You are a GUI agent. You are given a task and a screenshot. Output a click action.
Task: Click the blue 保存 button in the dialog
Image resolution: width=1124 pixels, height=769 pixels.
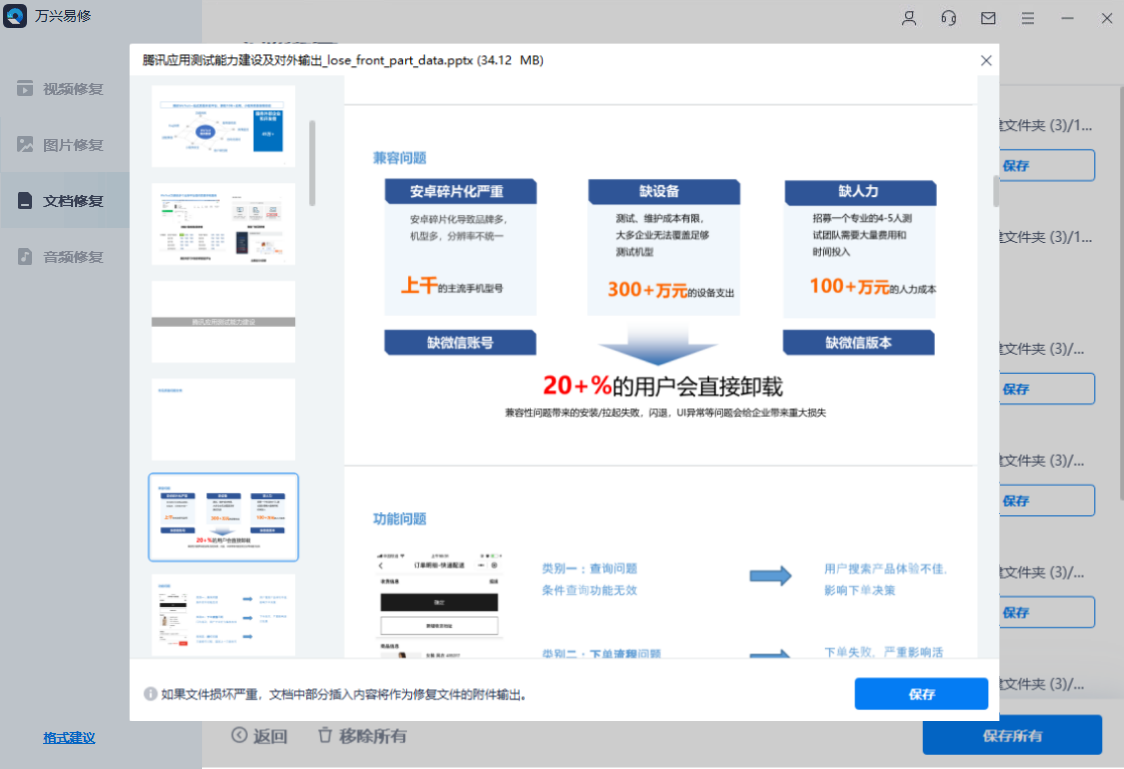920,693
